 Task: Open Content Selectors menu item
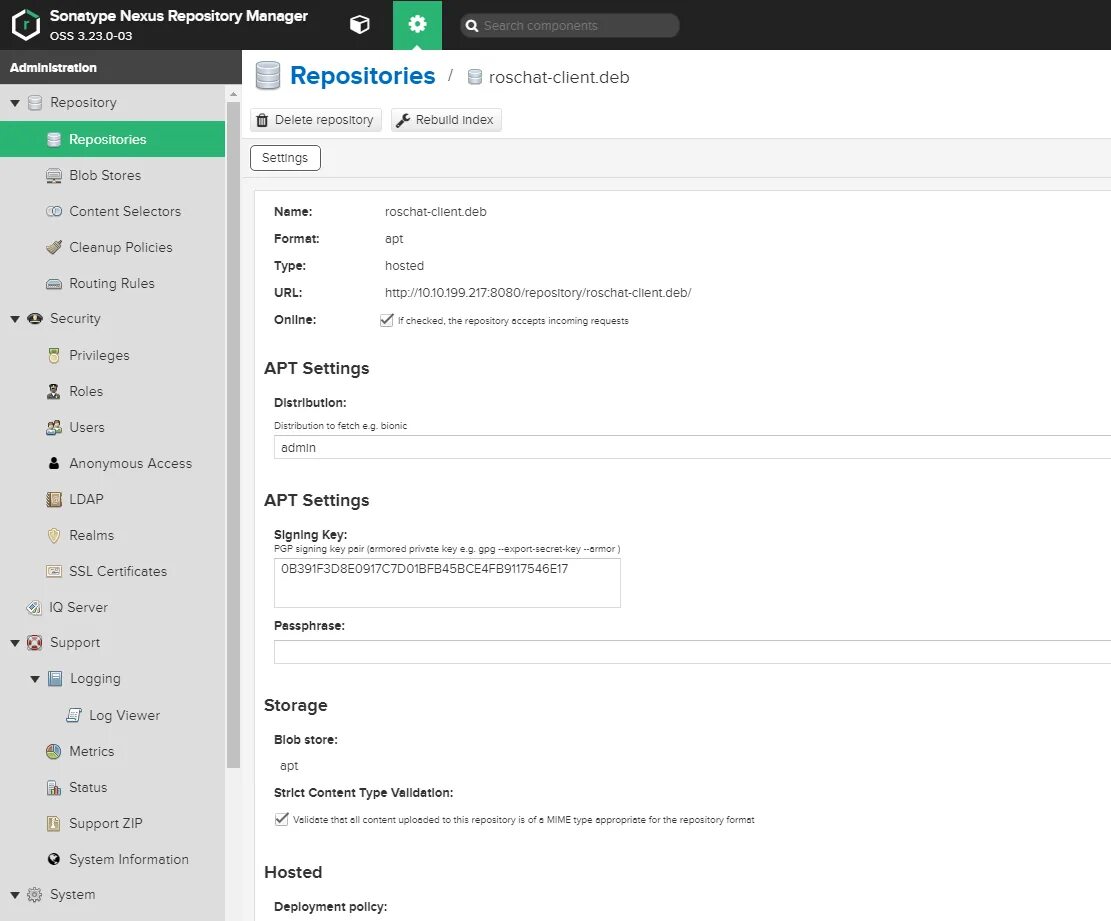(113, 211)
